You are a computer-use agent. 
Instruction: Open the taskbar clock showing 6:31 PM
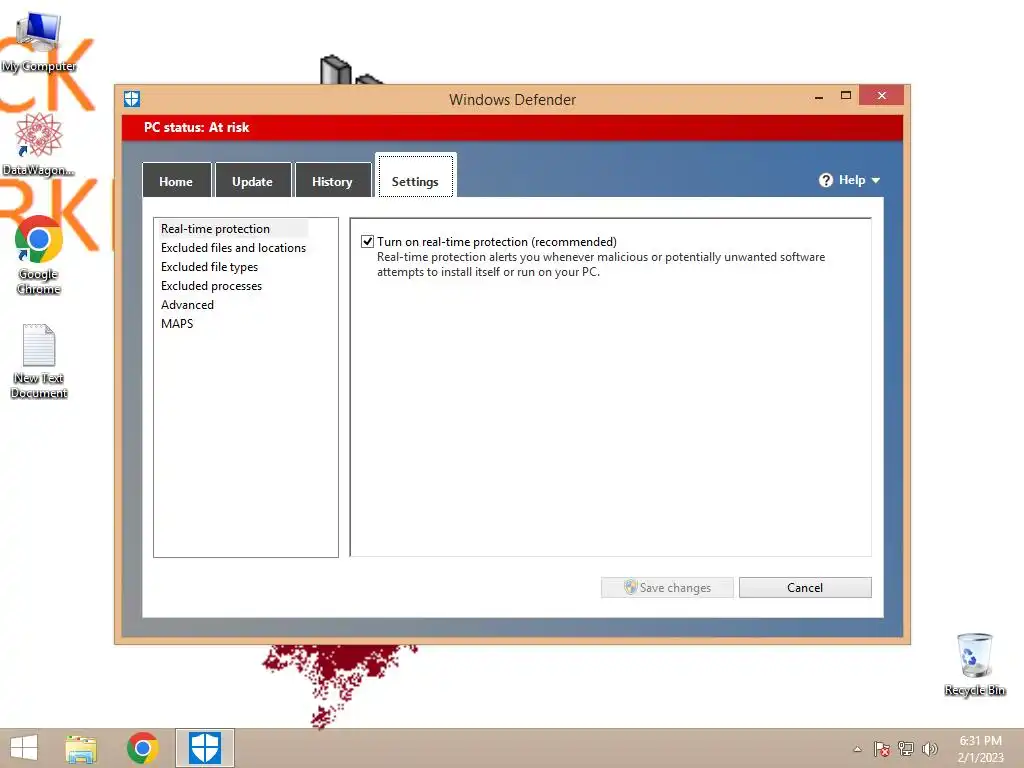coord(980,749)
